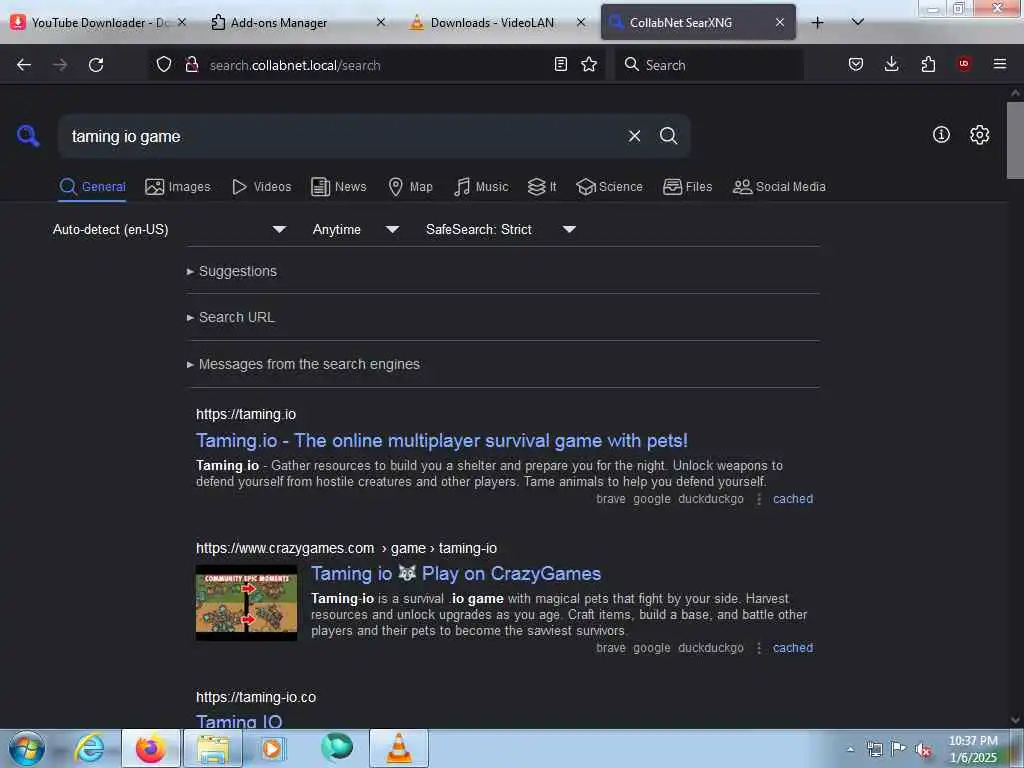Open the Windows Start button
The width and height of the screenshot is (1024, 768).
click(26, 748)
